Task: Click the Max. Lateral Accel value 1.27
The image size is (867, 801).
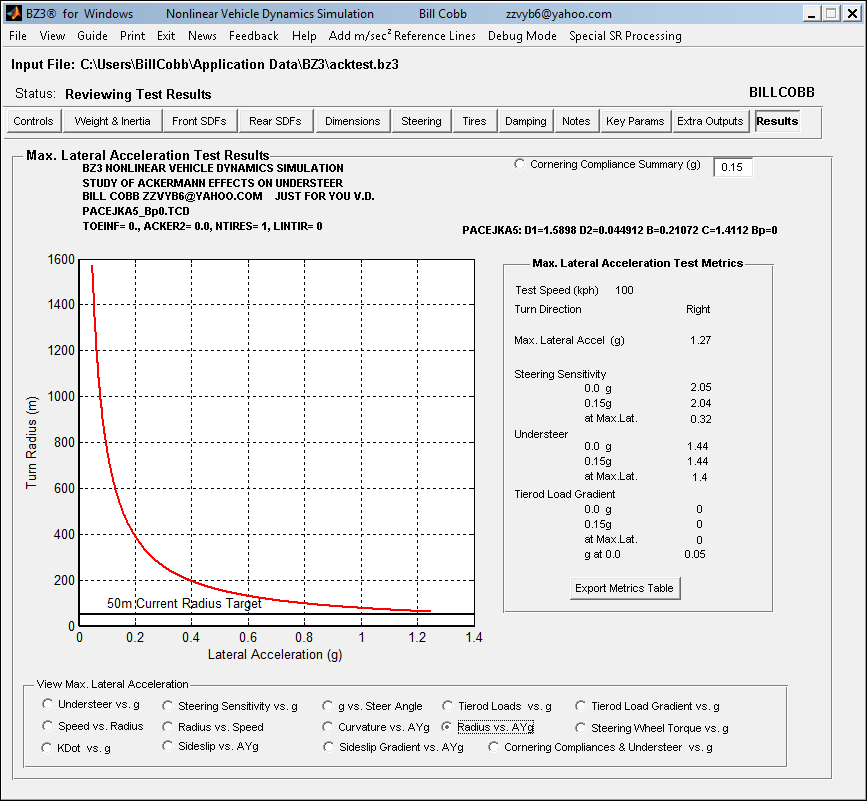Action: (701, 340)
